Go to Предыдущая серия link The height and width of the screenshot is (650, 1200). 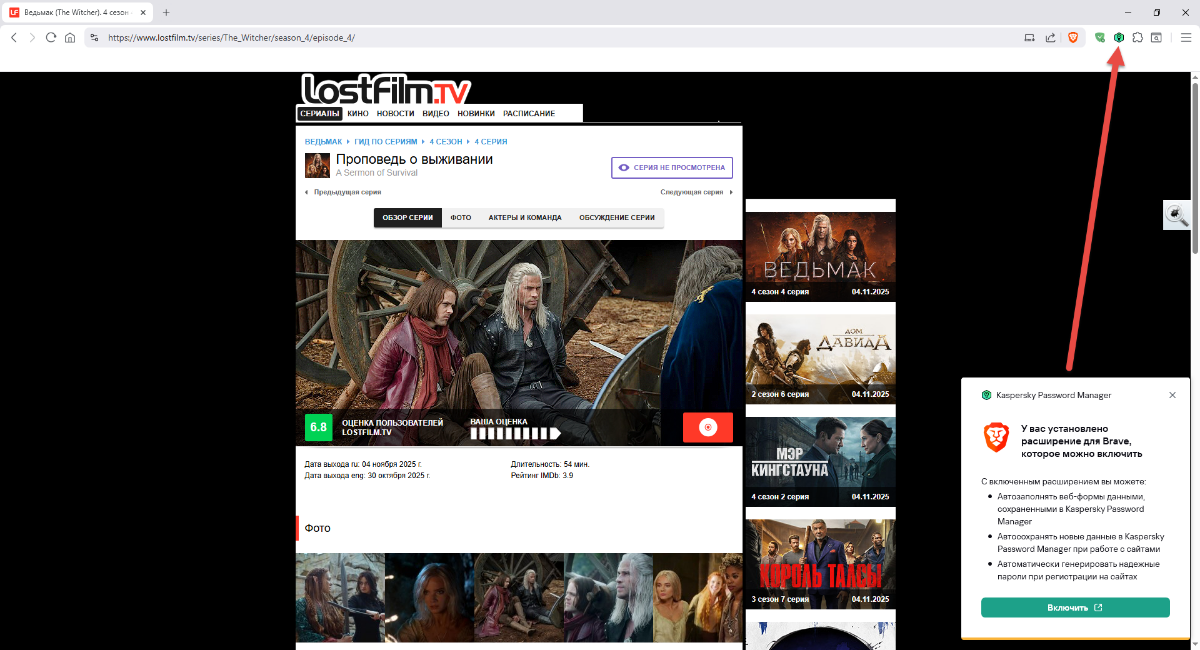[346, 192]
